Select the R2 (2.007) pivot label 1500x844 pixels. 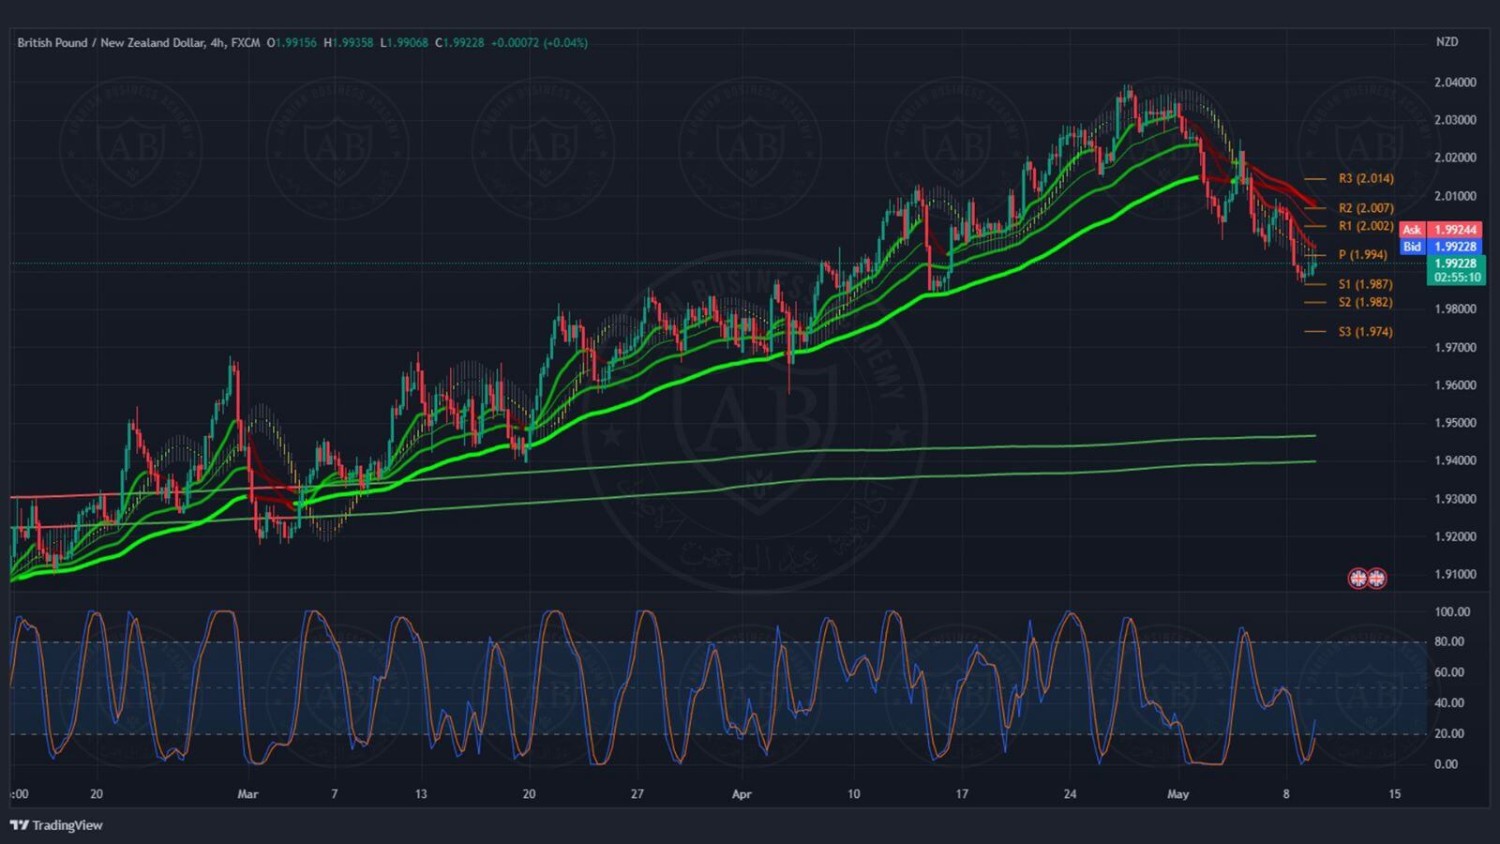[x=1366, y=208]
